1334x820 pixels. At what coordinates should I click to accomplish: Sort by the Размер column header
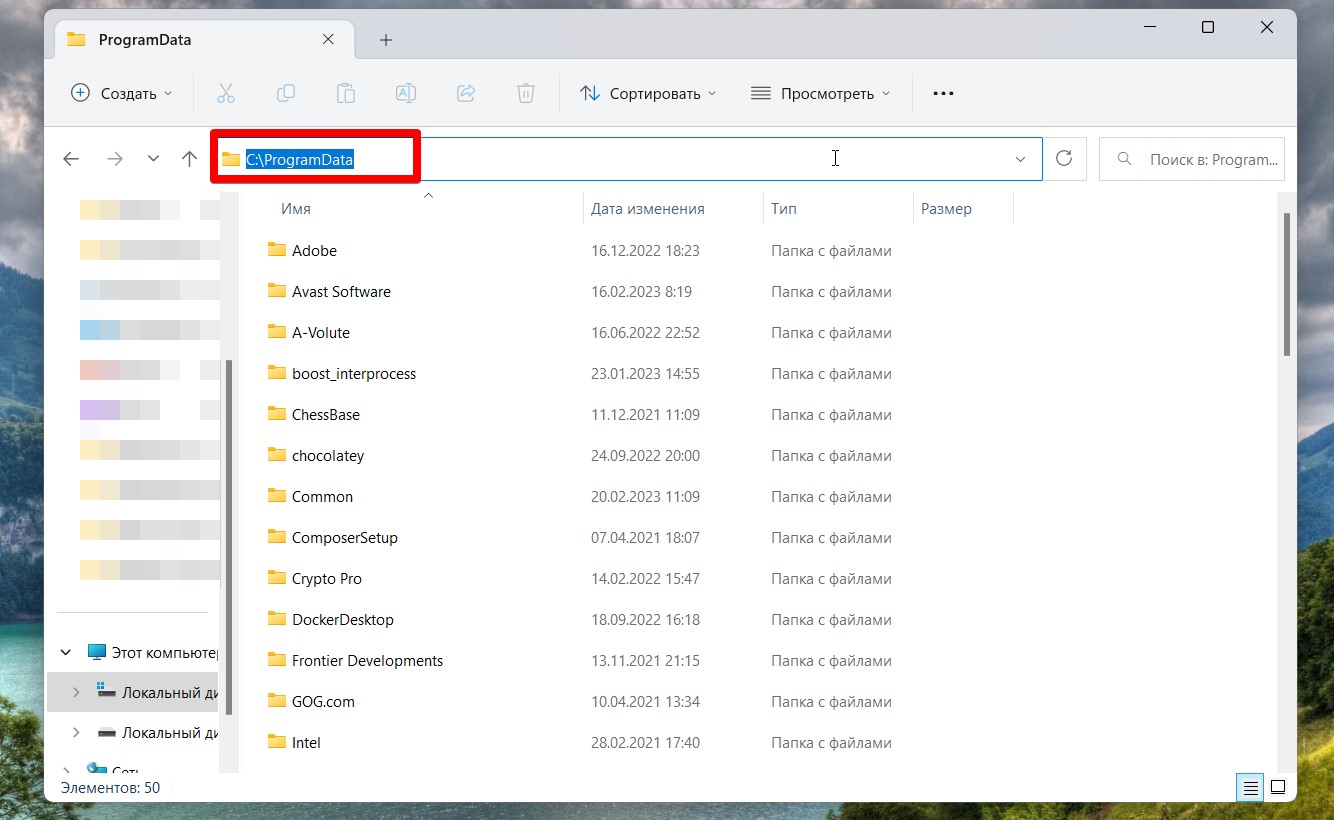pos(946,209)
